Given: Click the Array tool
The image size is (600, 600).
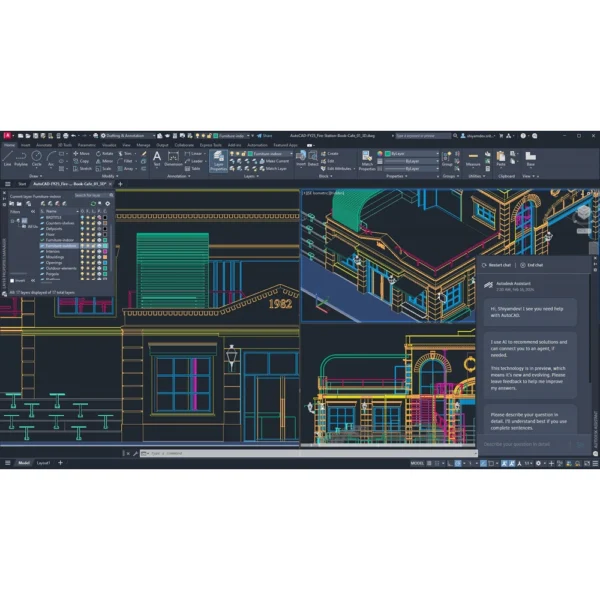Looking at the screenshot, I should [x=126, y=168].
